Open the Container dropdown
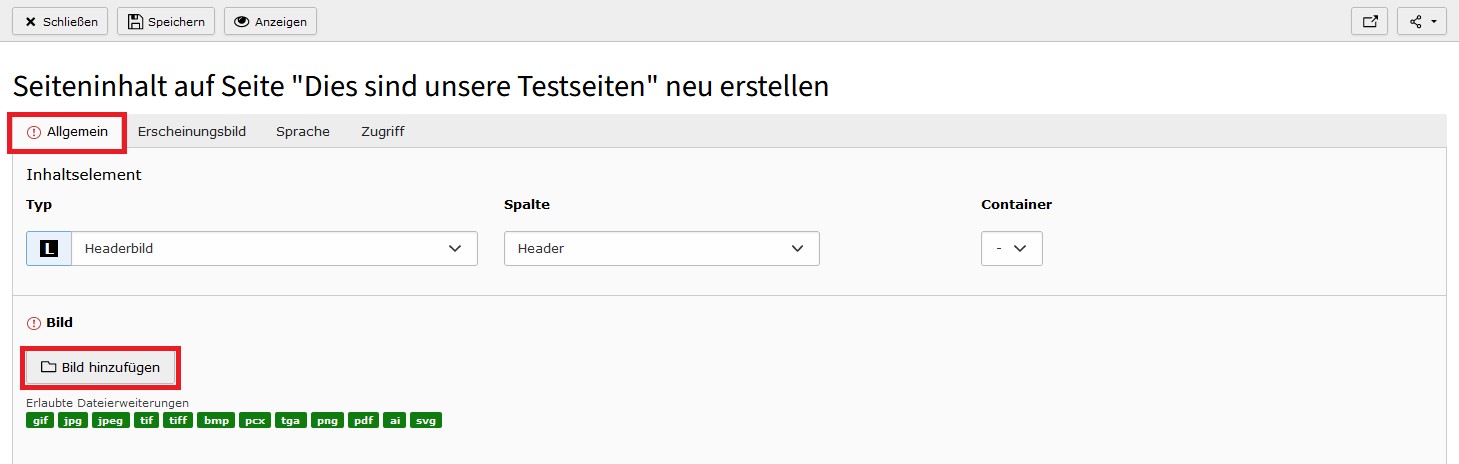Image resolution: width=1459 pixels, height=464 pixels. point(1012,249)
